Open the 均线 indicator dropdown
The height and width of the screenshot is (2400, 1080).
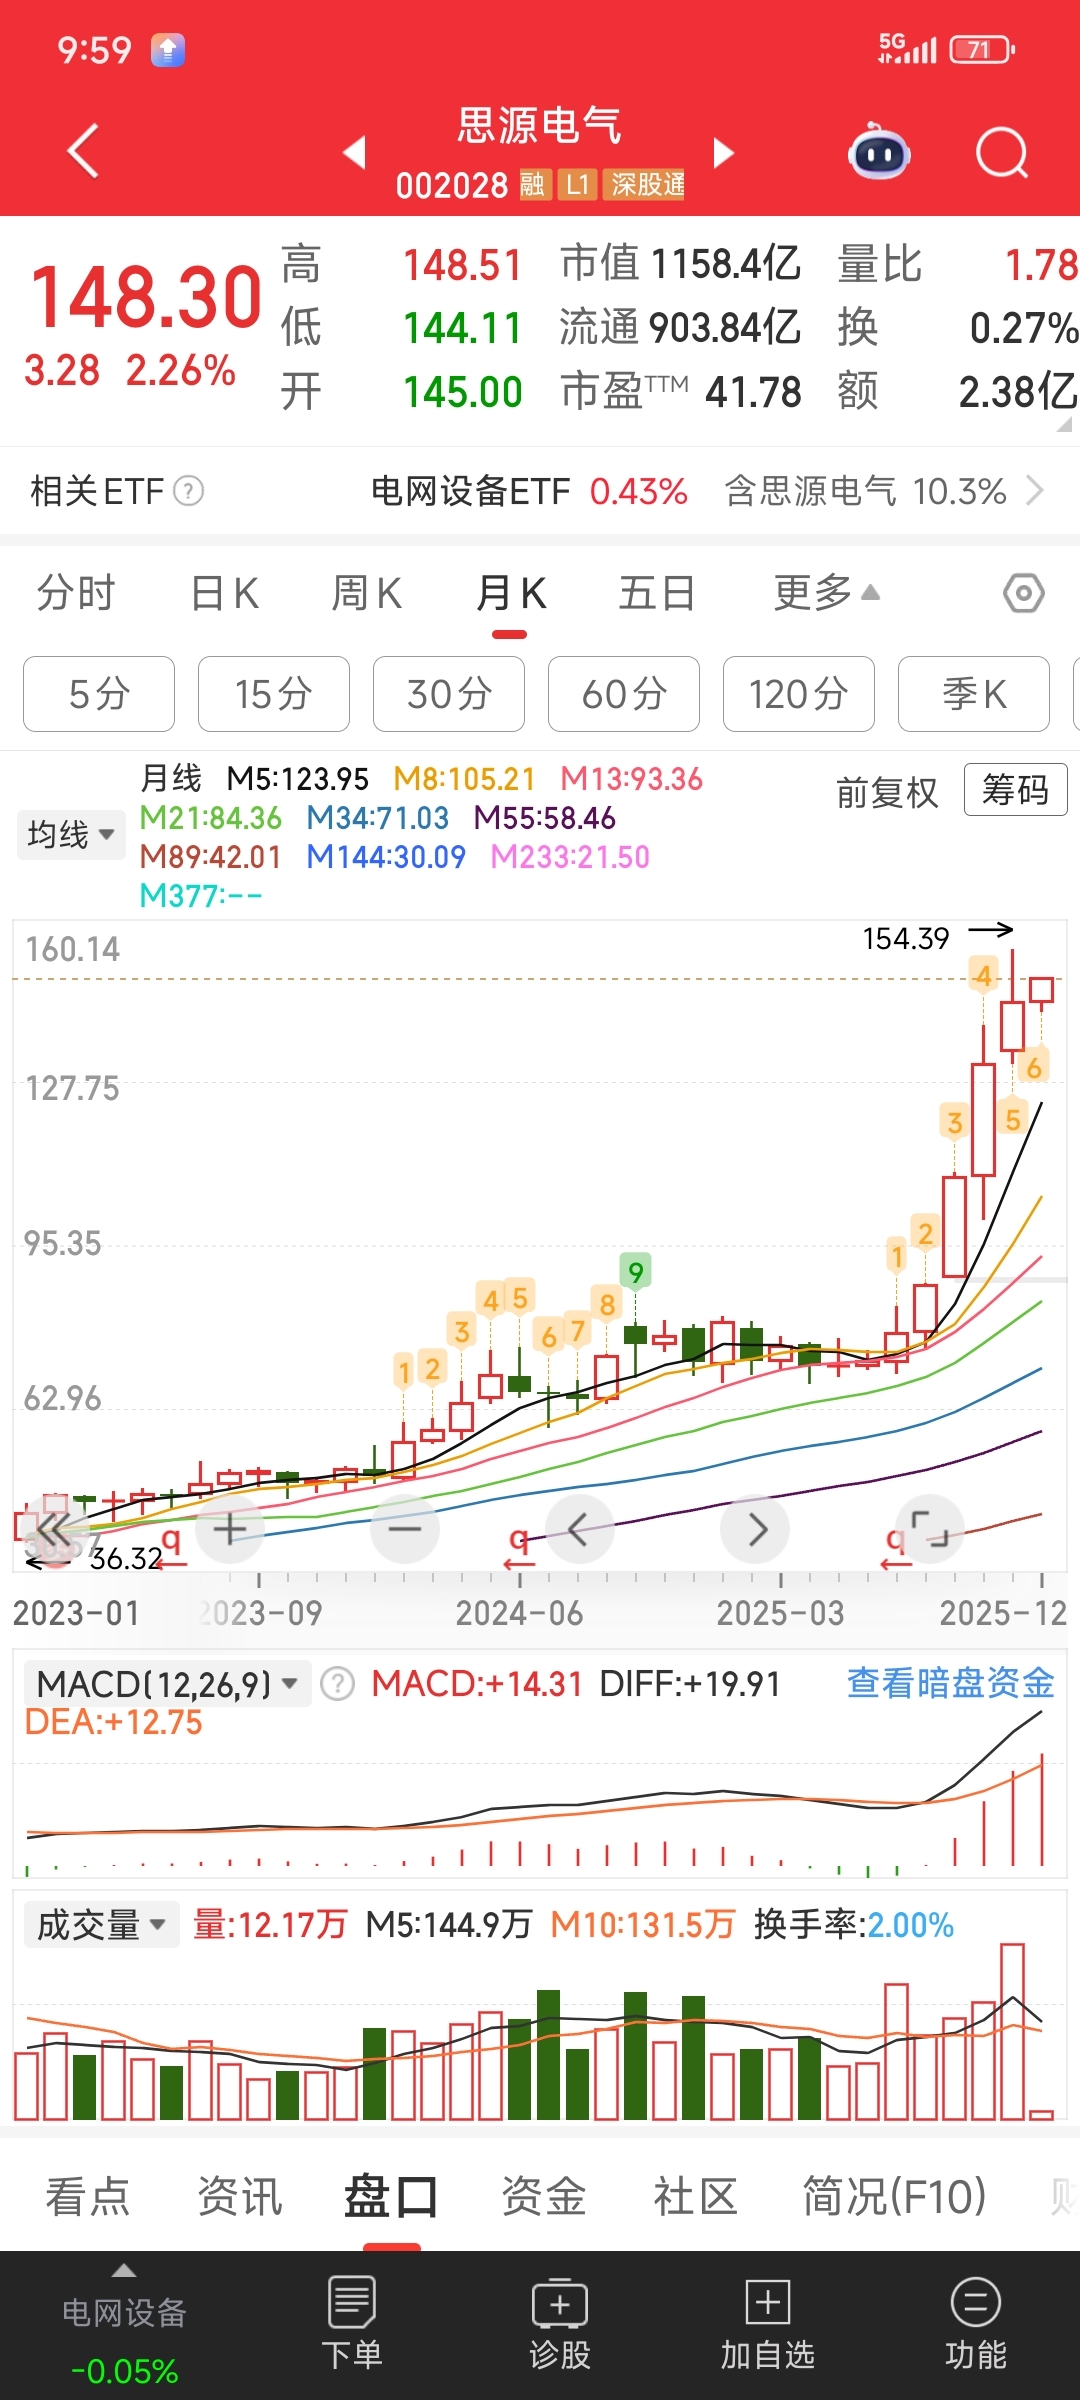point(70,834)
